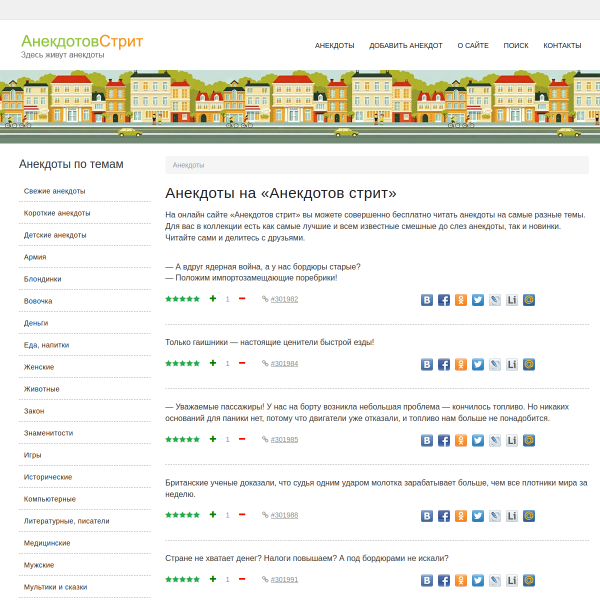This screenshot has height=600, width=600.
Task: Share joke #301982 on Odnoklassniki
Action: (x=461, y=300)
